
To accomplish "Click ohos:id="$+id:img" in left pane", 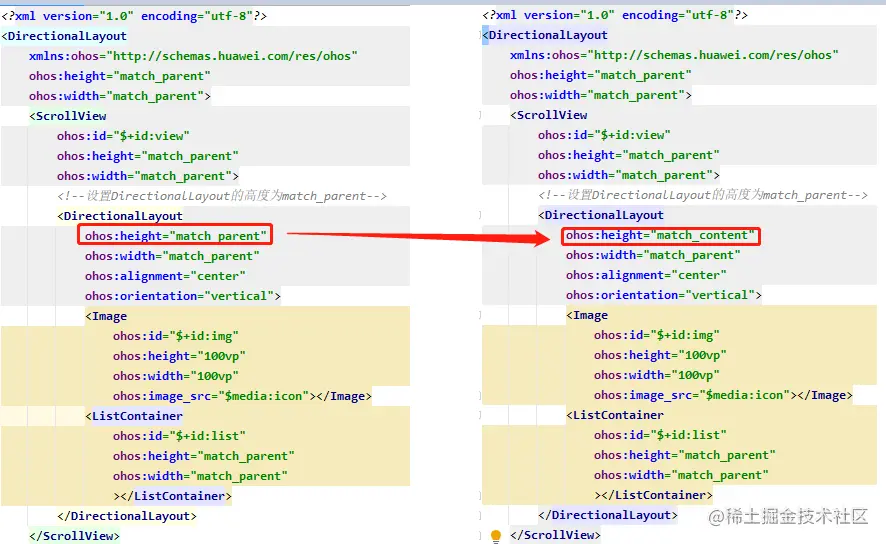I will coord(175,336).
